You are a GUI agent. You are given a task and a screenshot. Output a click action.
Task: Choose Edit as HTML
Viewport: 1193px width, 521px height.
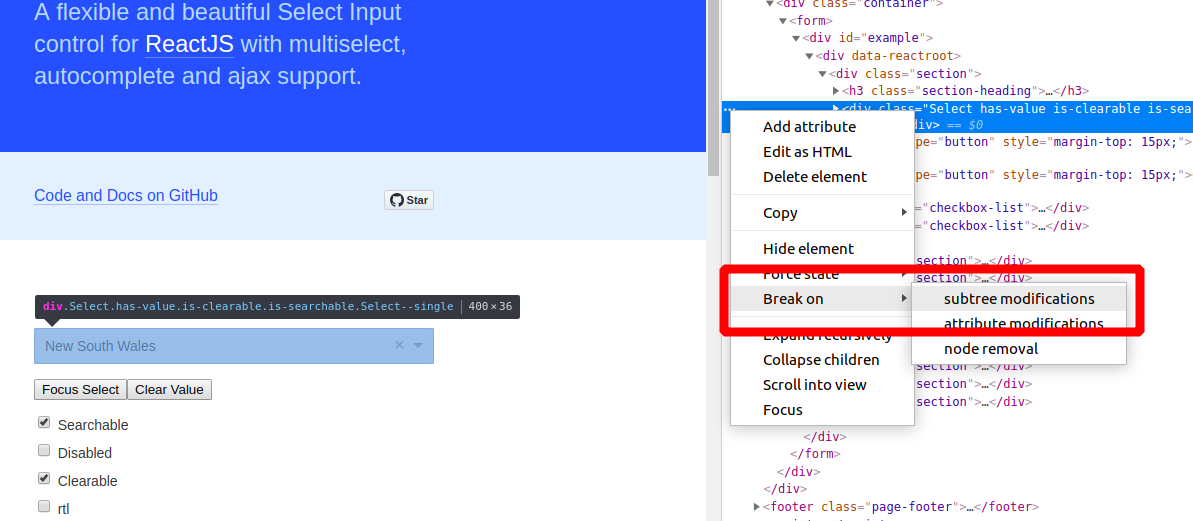(822, 152)
